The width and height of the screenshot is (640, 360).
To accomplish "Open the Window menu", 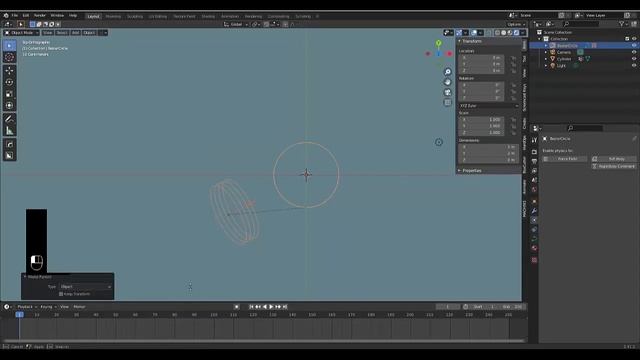I will 57,16.
